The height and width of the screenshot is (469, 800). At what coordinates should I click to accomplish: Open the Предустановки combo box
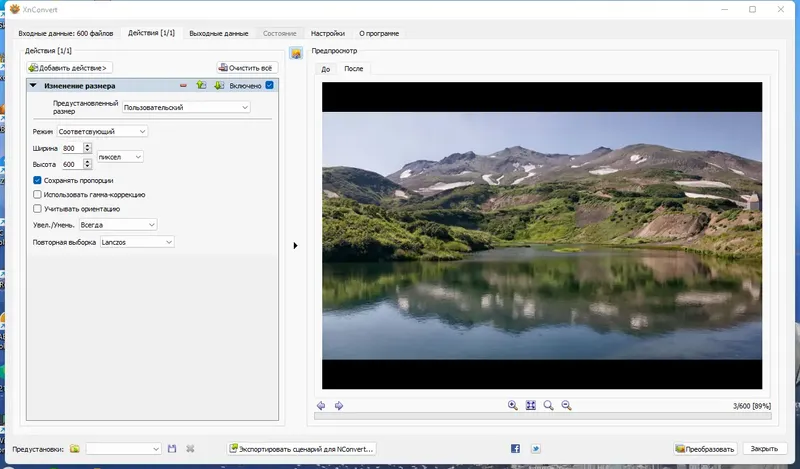point(123,449)
